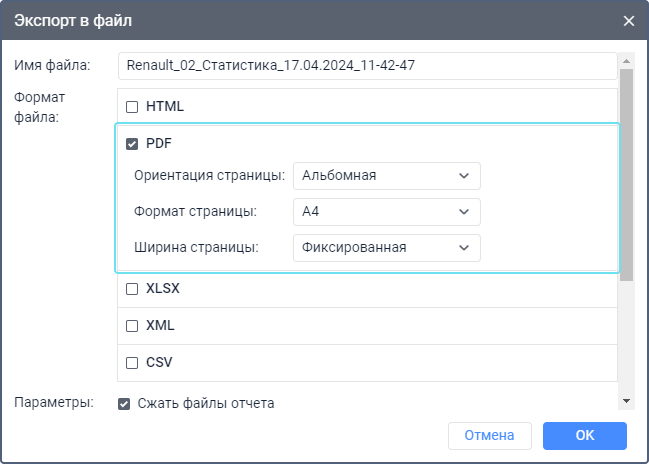Image resolution: width=649 pixels, height=464 pixels.
Task: Click the chevron beside A4 value
Action: click(464, 212)
